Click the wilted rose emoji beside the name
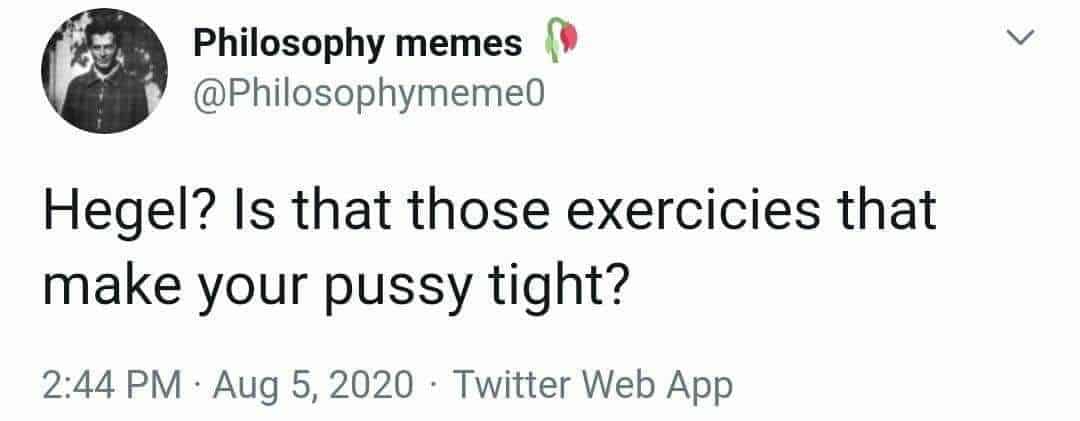The image size is (1080, 421). [560, 41]
